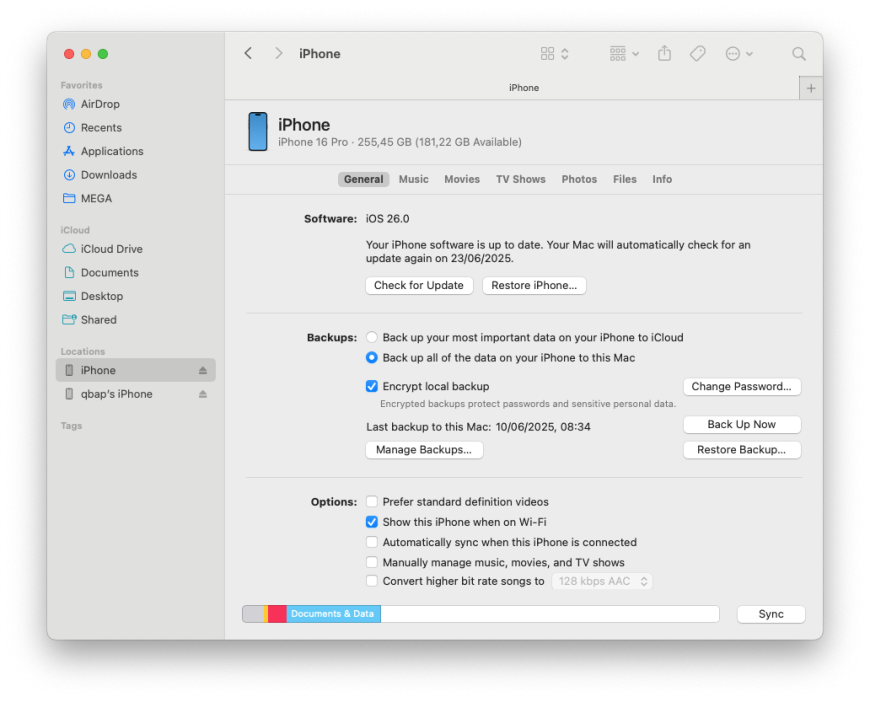The height and width of the screenshot is (702, 870).
Task: Enable Manually manage music, movies, TV shows
Action: tap(372, 562)
